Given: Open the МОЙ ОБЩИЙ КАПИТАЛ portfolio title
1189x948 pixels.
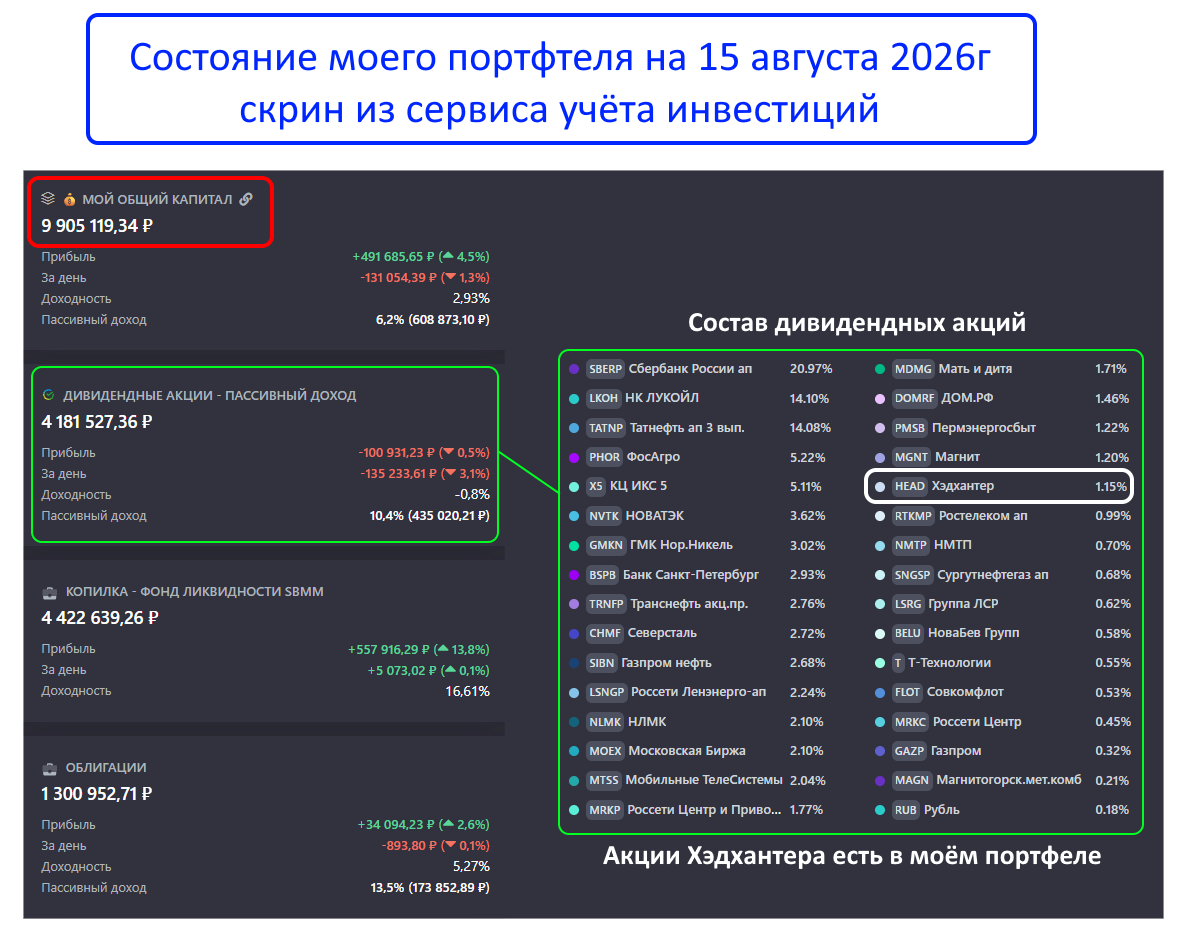Looking at the screenshot, I should pos(157,199).
